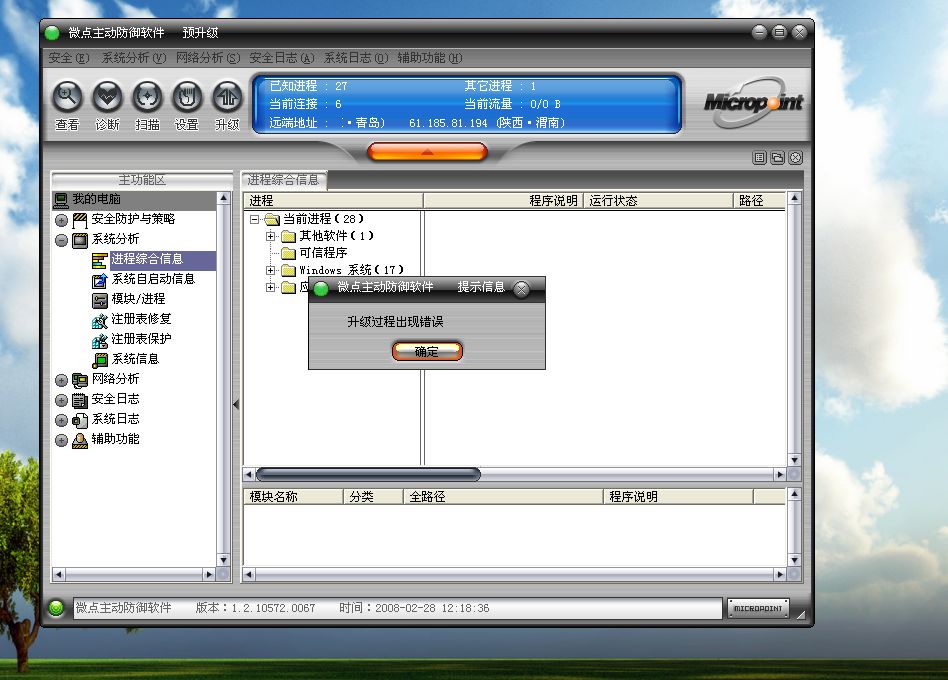Click the 系统信息 icon
The height and width of the screenshot is (680, 948).
[100, 360]
